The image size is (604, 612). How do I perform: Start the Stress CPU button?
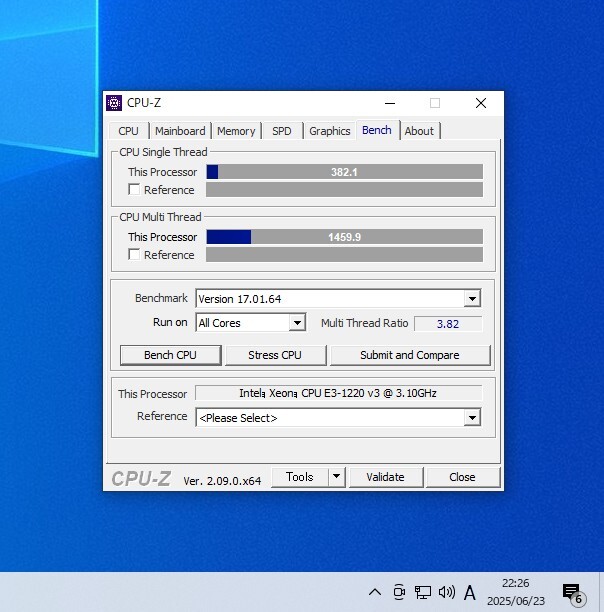pos(275,355)
